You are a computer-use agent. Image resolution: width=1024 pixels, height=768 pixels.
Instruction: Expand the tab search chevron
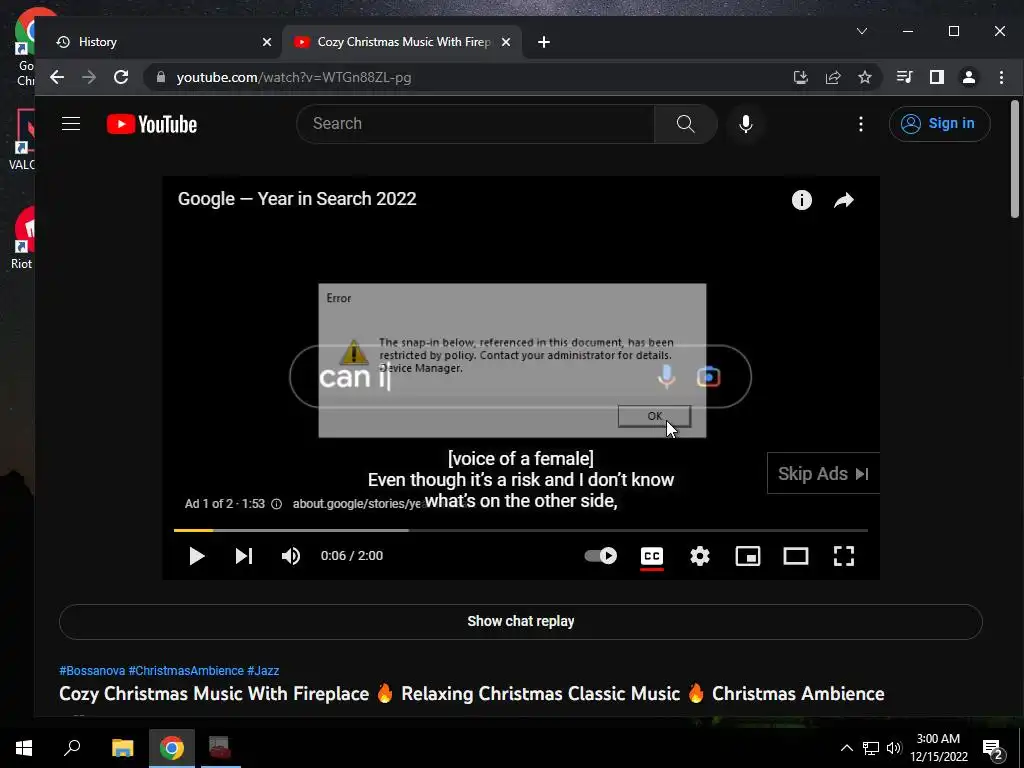pyautogui.click(x=862, y=31)
